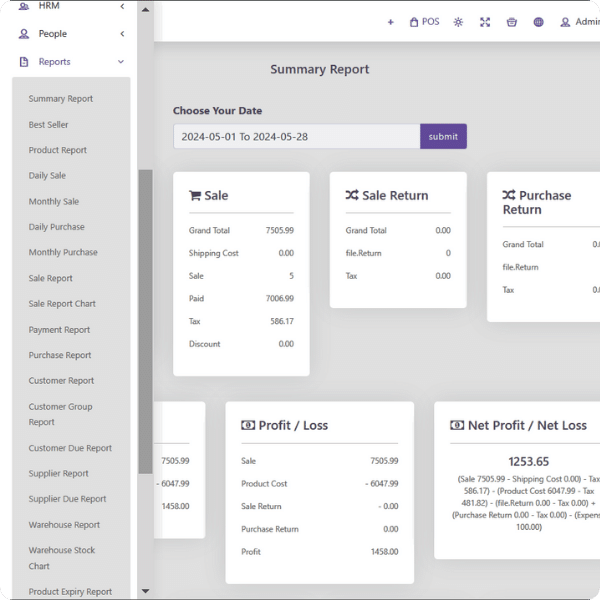600x600 pixels.
Task: Click the People sidebar icon
Action: [24, 34]
